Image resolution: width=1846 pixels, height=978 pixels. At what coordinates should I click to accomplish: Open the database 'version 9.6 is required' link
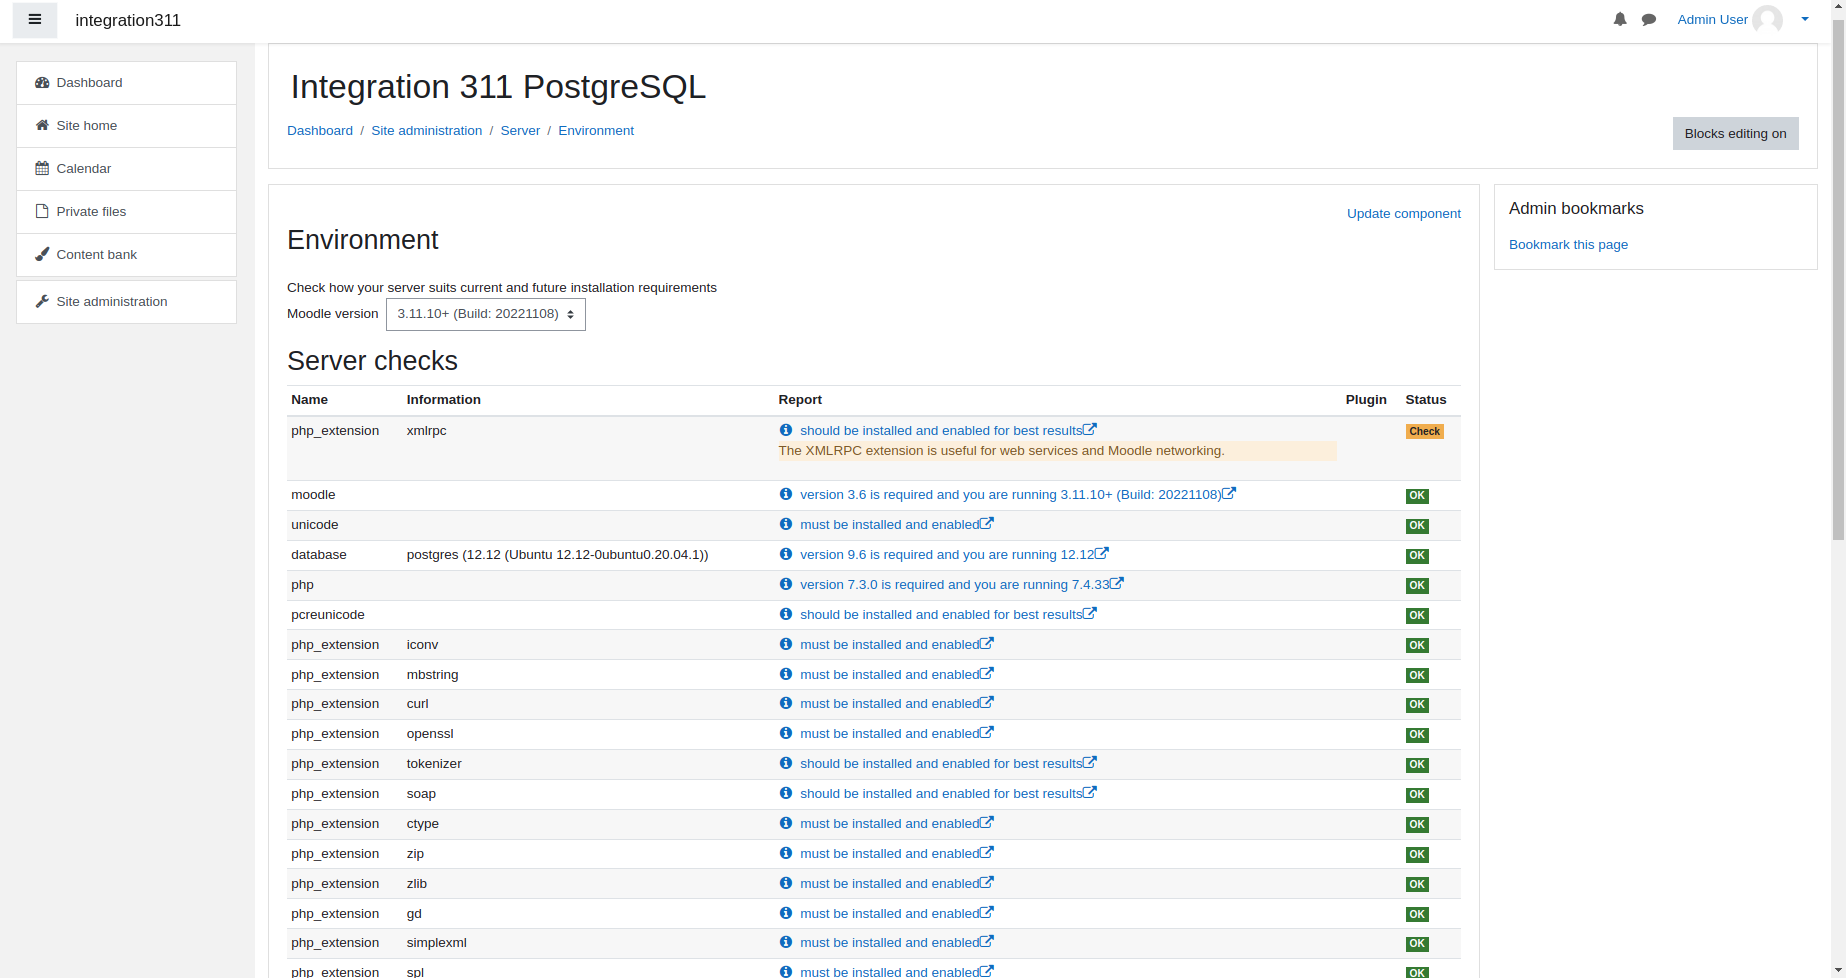(954, 555)
